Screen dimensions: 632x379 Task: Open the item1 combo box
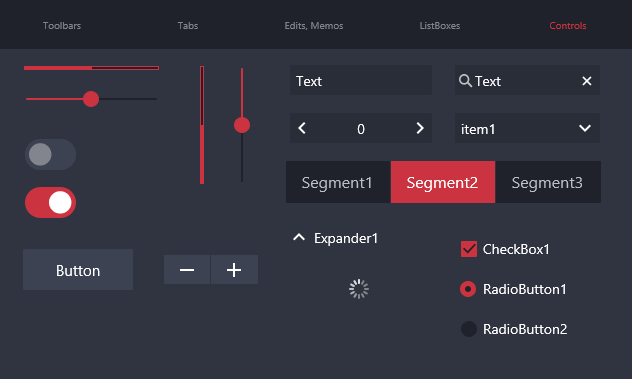pos(527,128)
